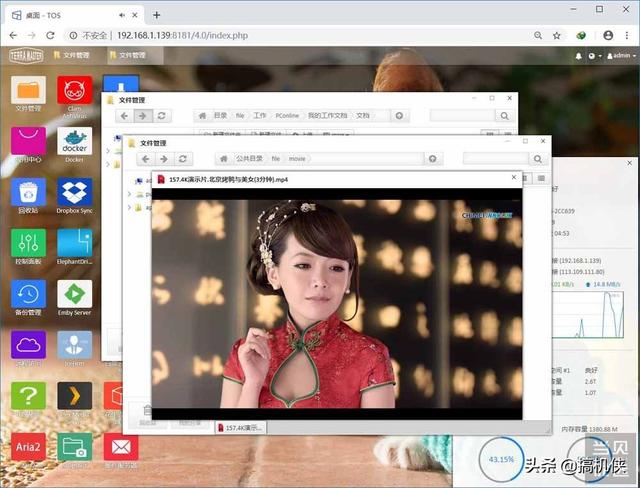Close the mp4 video preview window

[514, 177]
